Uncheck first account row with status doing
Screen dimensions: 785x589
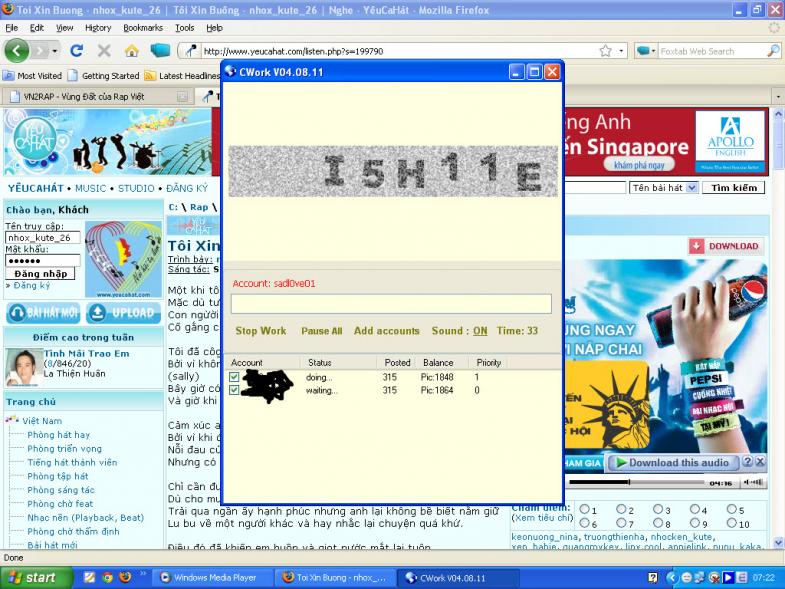(x=234, y=377)
